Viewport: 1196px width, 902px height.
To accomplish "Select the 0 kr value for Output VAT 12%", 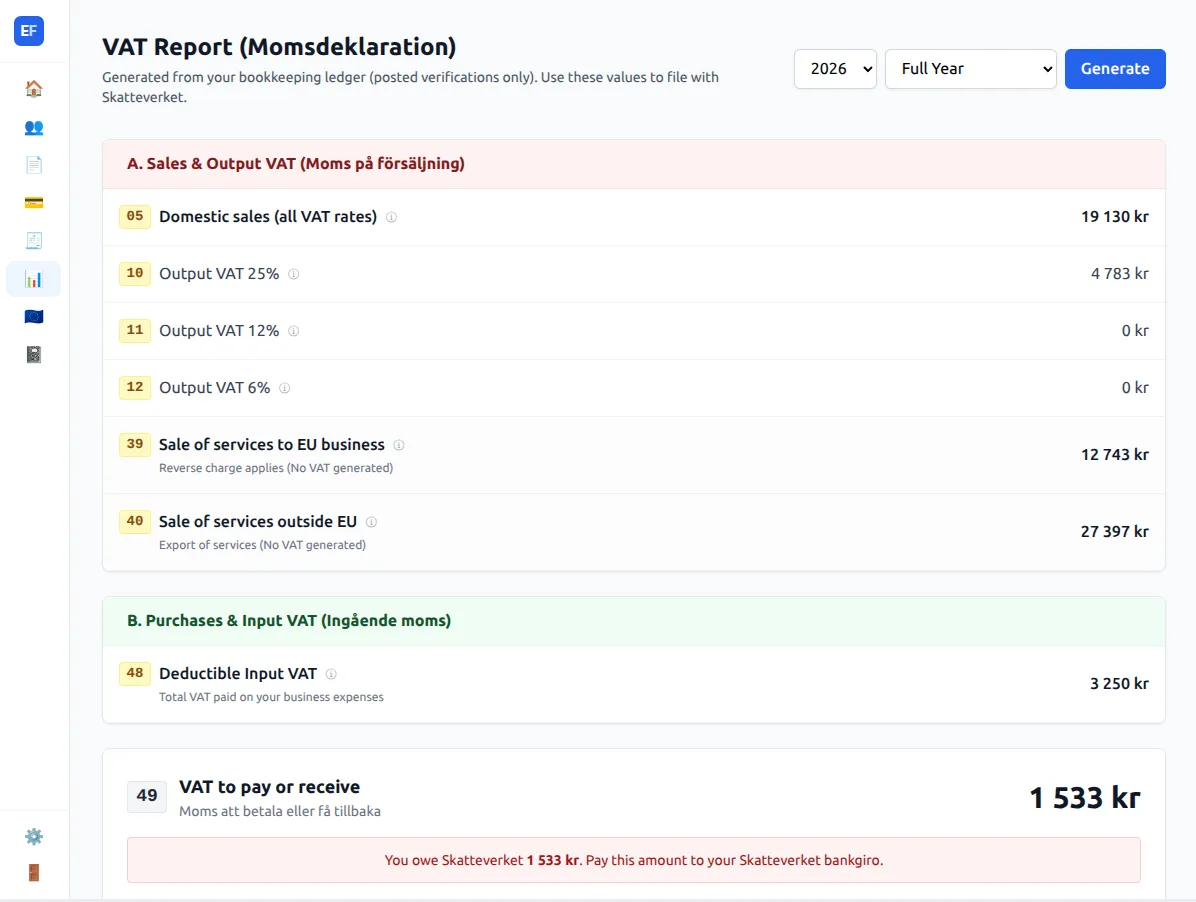I will click(x=1135, y=331).
